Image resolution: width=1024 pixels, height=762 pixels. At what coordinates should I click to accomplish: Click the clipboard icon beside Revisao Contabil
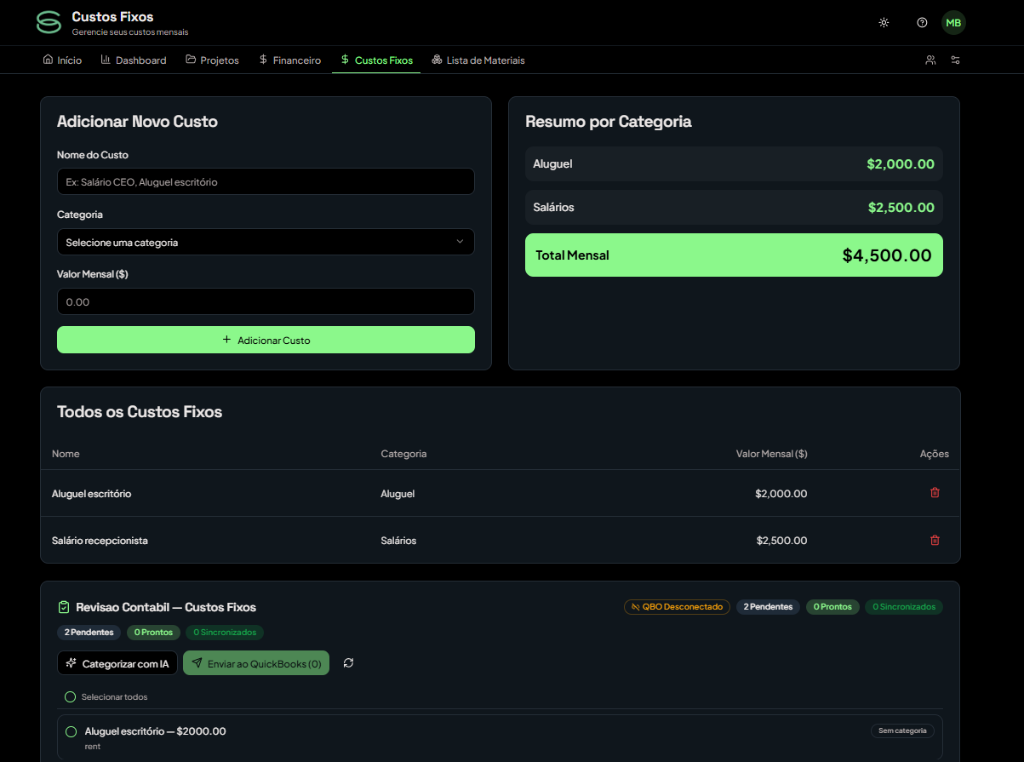[x=63, y=607]
